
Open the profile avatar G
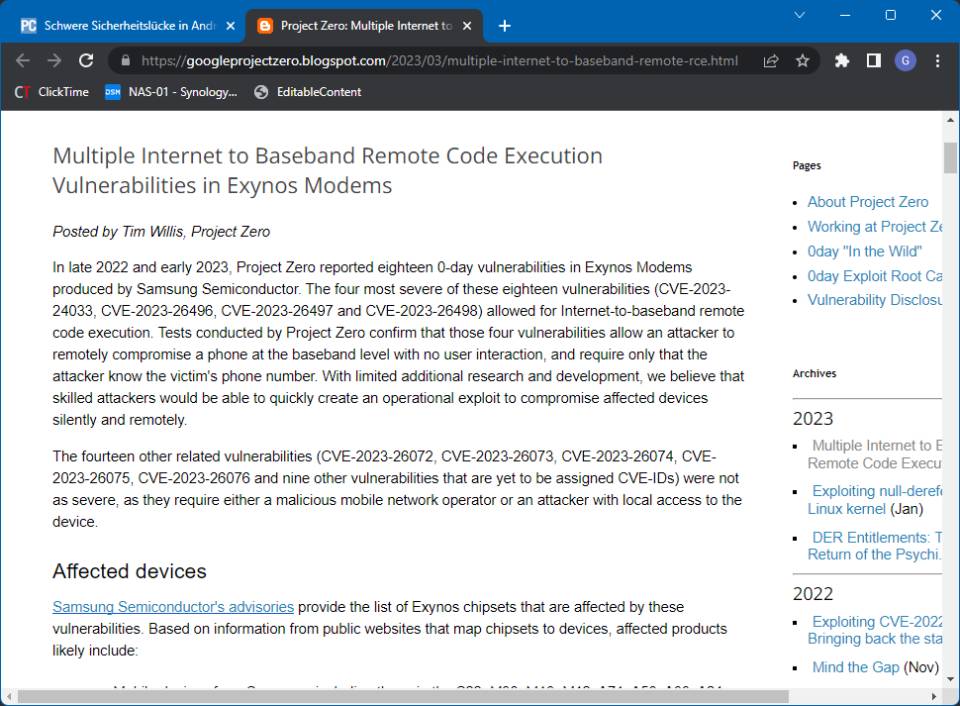tap(906, 61)
